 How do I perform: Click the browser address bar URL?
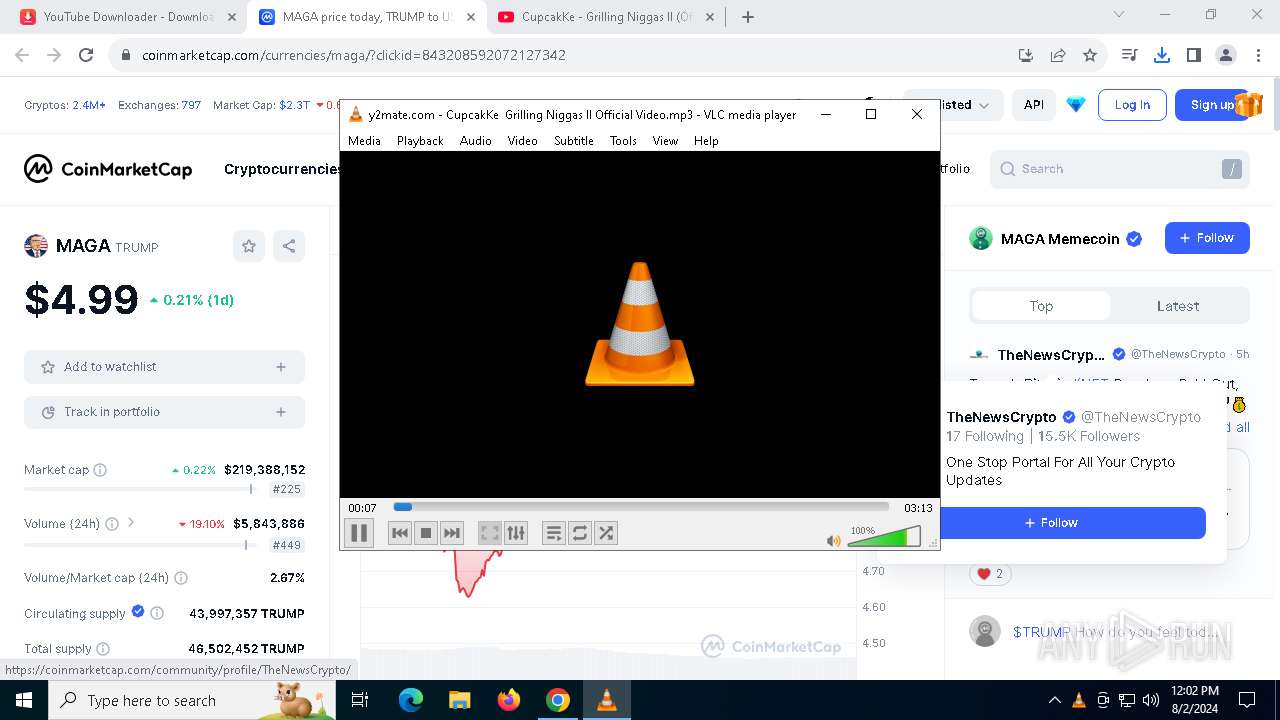pyautogui.click(x=354, y=55)
